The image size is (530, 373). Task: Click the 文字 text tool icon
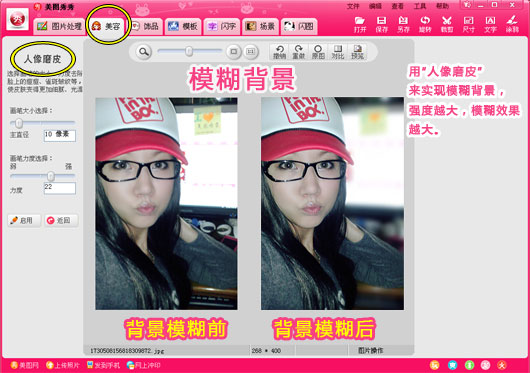[x=490, y=24]
